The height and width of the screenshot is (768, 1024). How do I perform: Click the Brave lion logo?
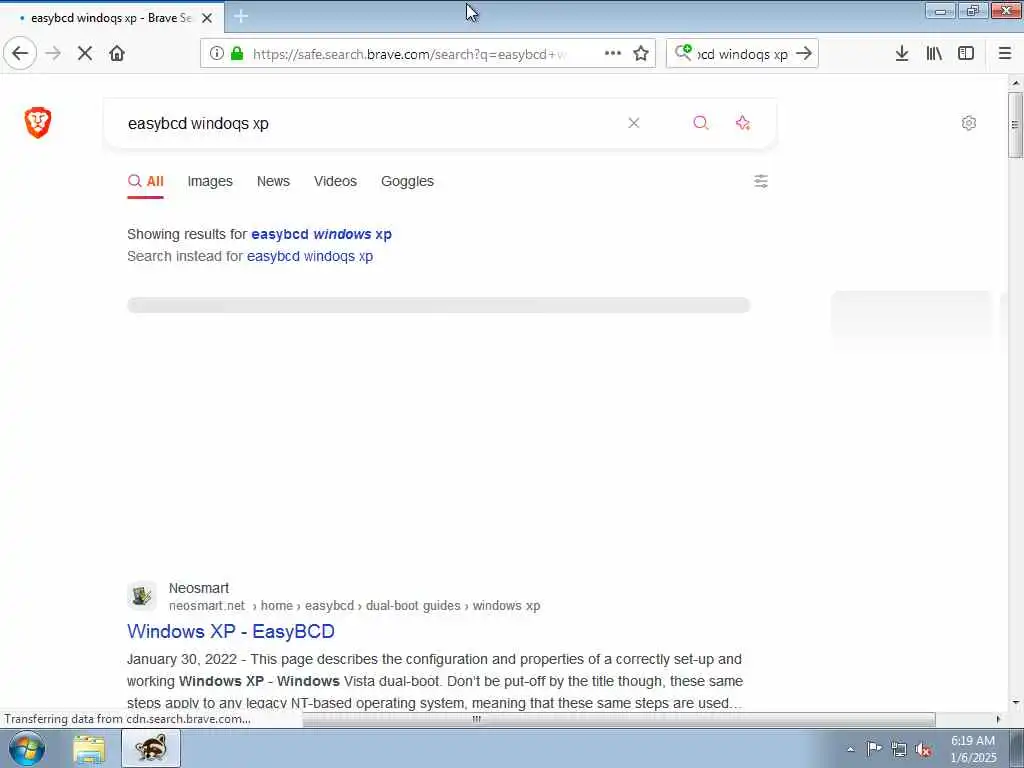[38, 123]
